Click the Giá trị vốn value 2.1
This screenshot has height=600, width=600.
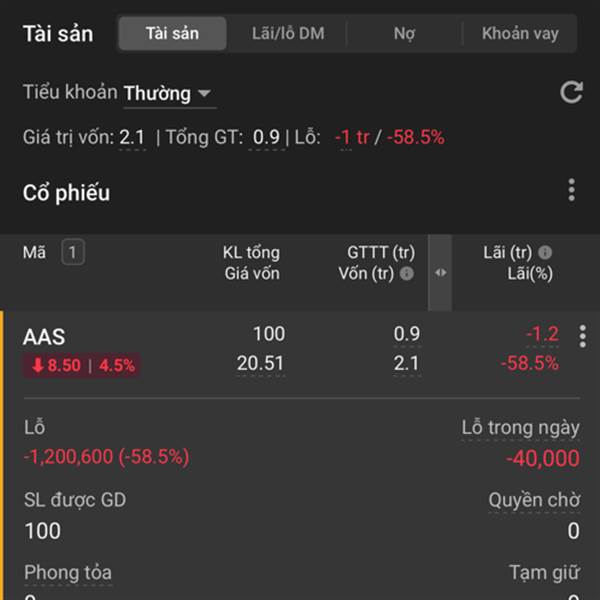132,138
